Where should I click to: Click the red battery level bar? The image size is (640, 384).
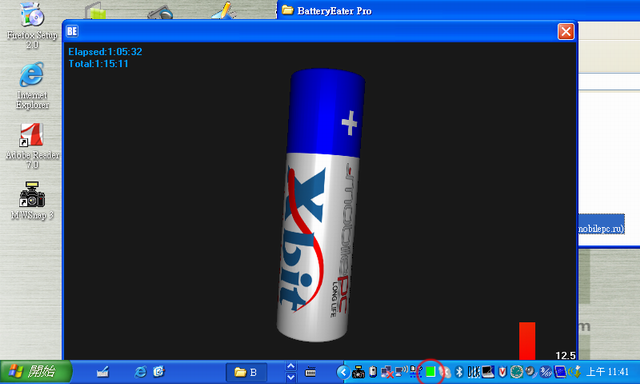click(x=527, y=341)
